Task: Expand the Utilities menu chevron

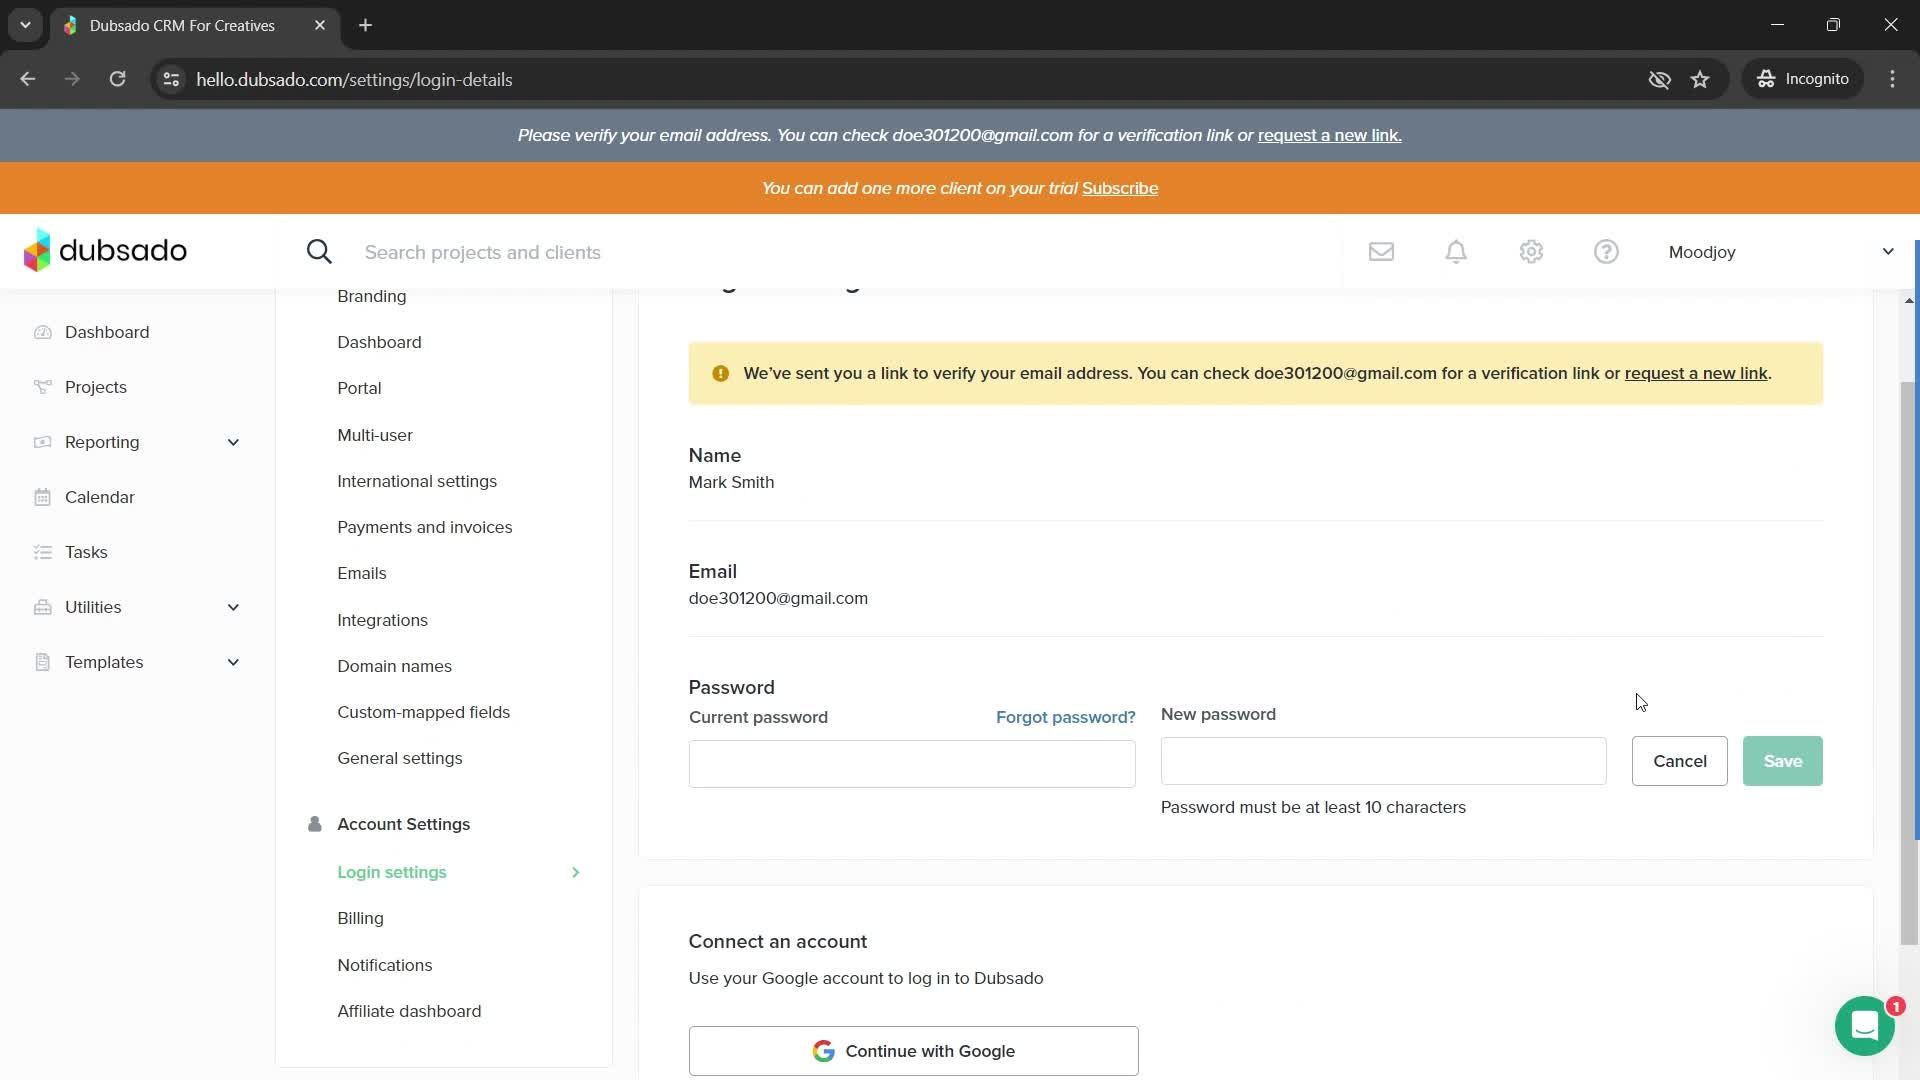Action: click(233, 607)
